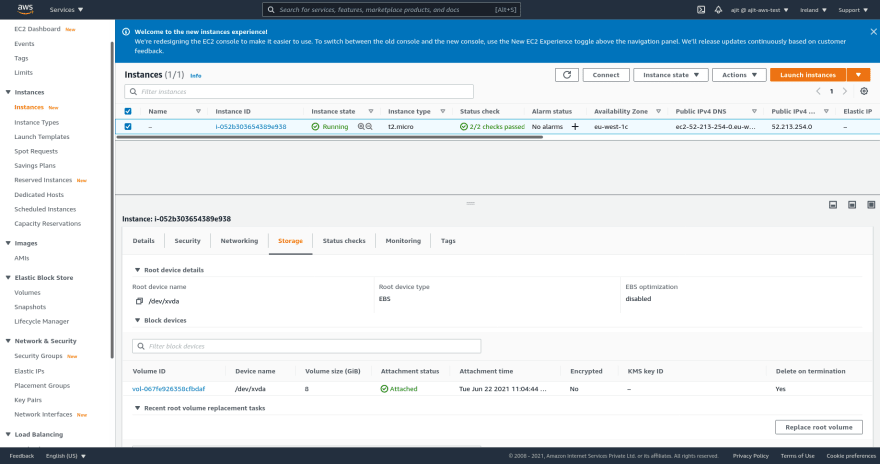Sort by the Instance type column arrow
Screen dimensions: 880x464
click(442, 111)
